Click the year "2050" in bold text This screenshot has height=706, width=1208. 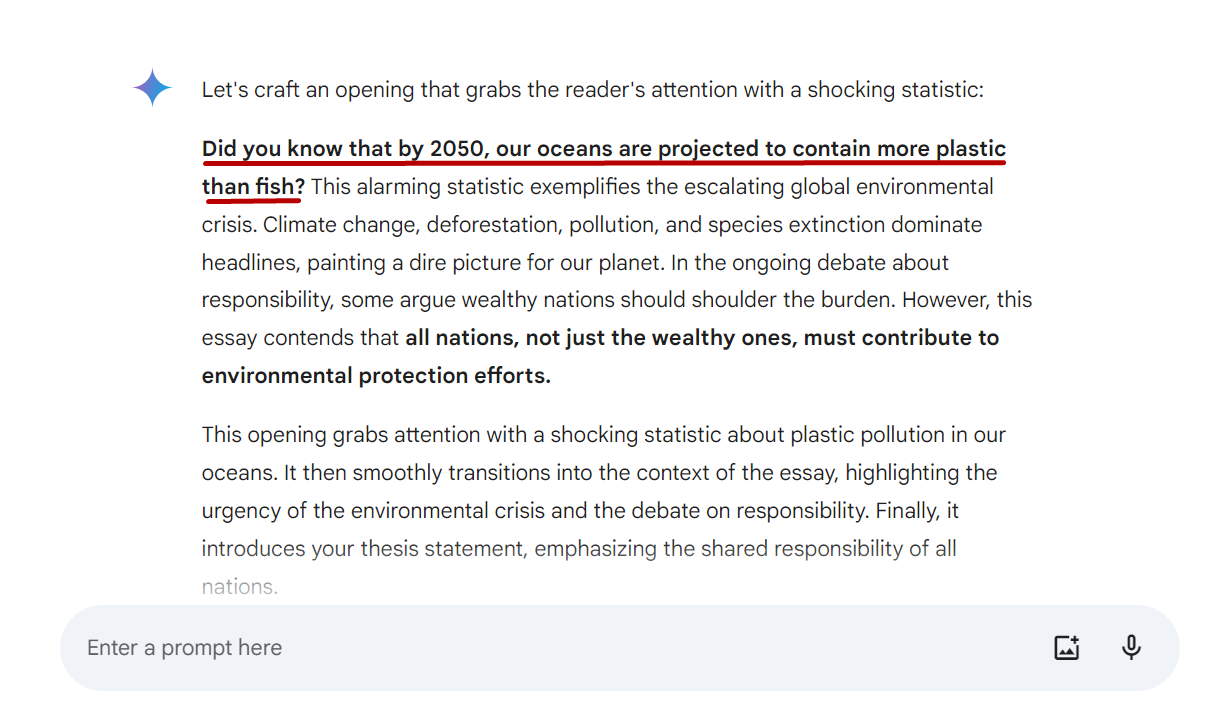[x=457, y=149]
